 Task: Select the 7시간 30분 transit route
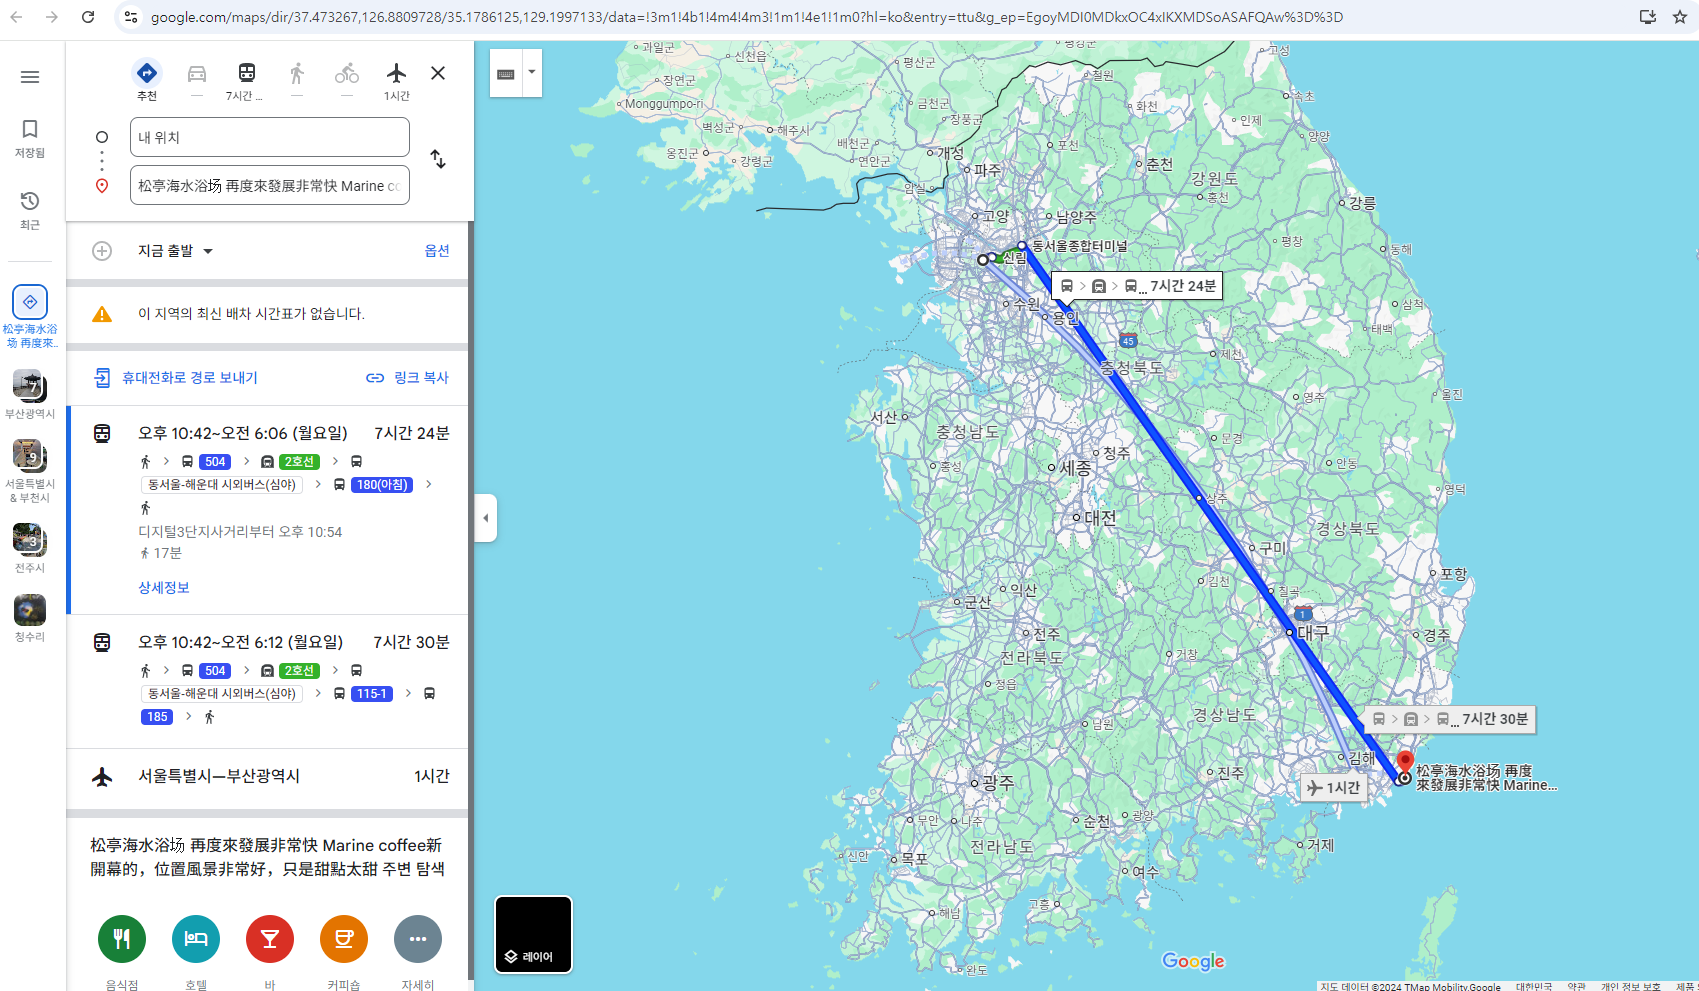pyautogui.click(x=268, y=682)
